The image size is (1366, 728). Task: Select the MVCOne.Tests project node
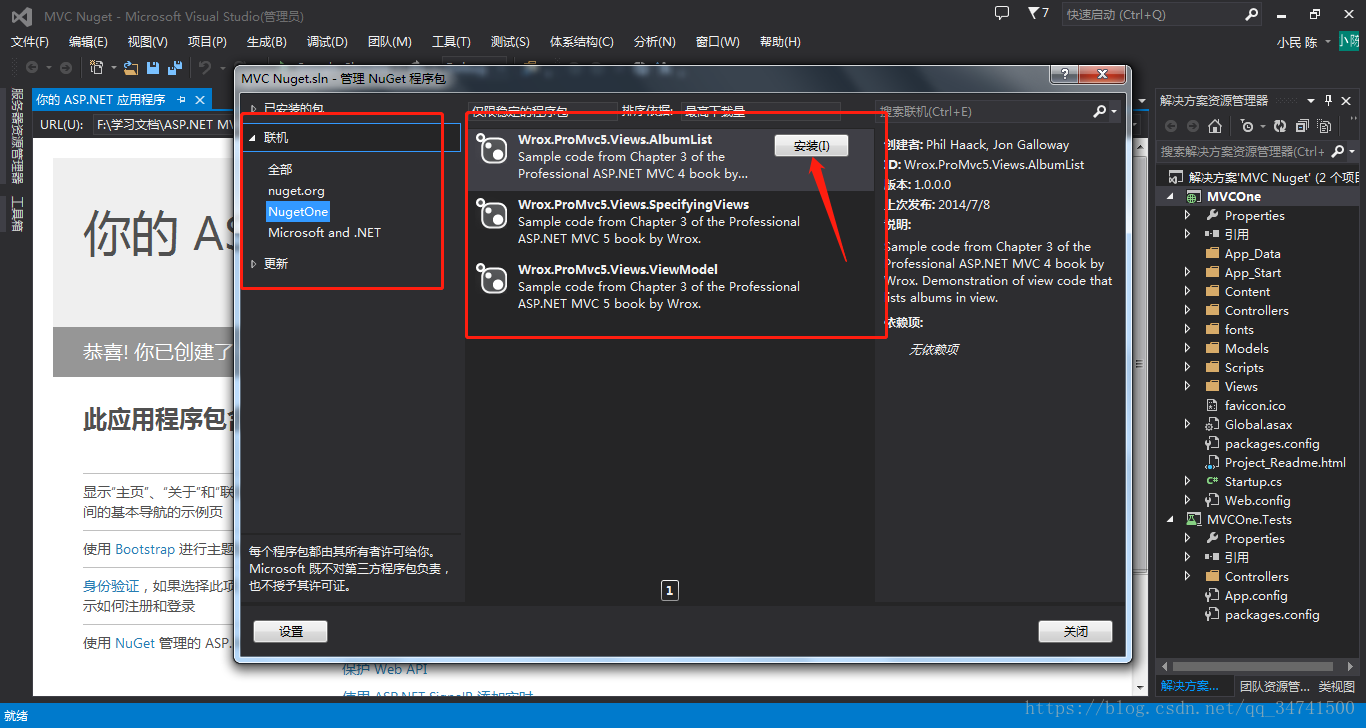[x=1249, y=520]
